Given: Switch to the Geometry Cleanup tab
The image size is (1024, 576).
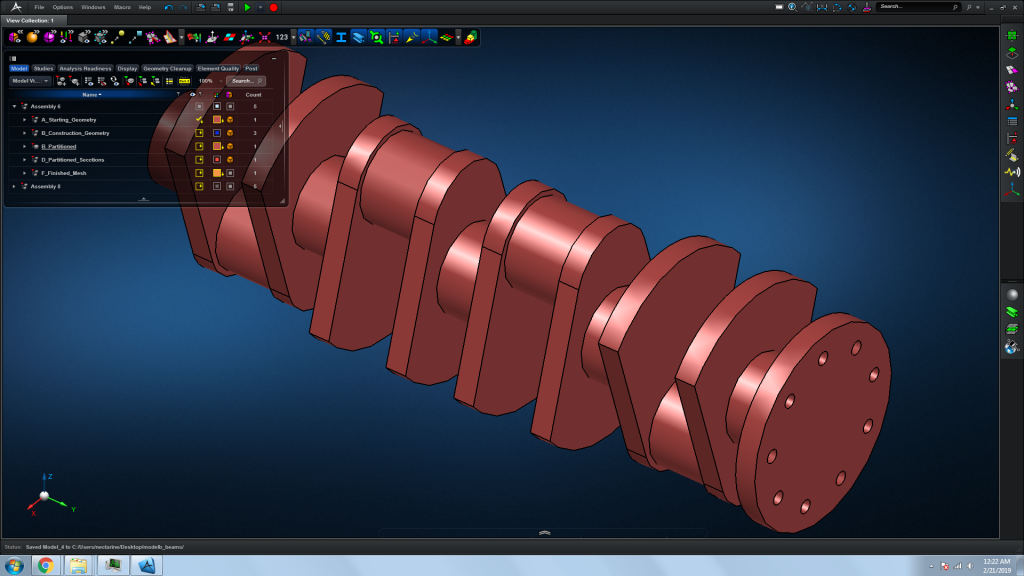Looking at the screenshot, I should point(167,69).
